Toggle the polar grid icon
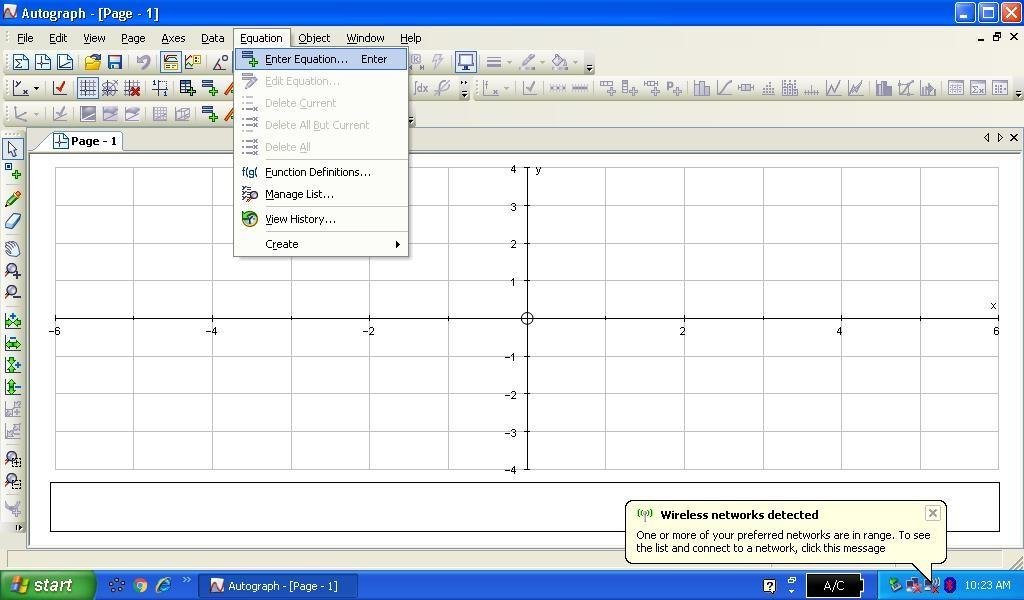Screen dimensions: 1024x600 click(x=110, y=88)
